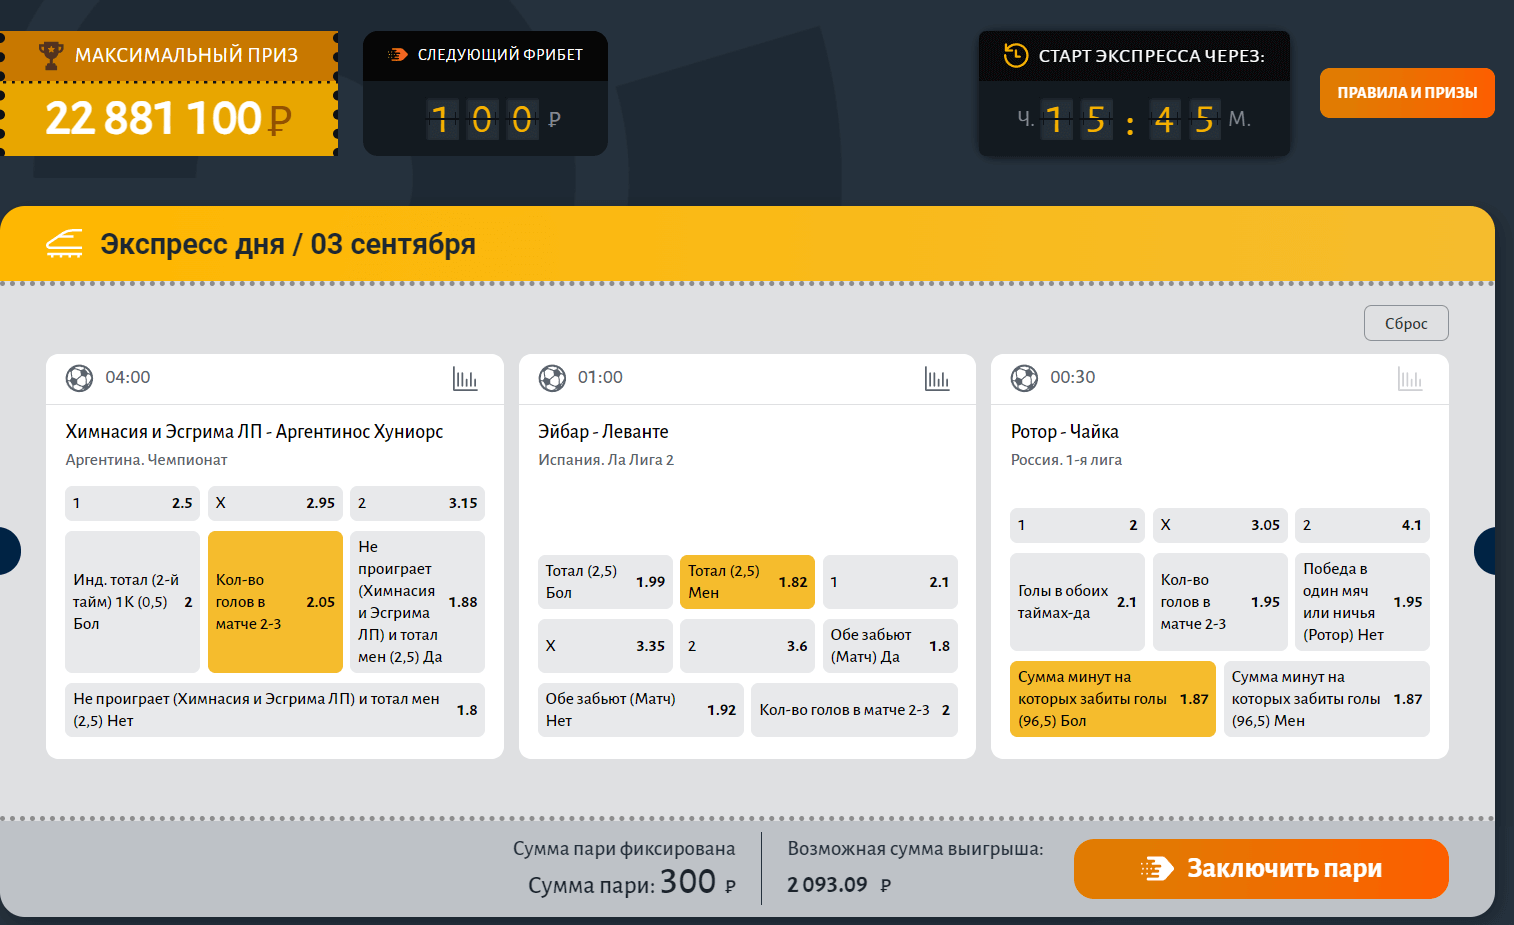The width and height of the screenshot is (1514, 925).
Task: Select draw X at 2.95 for Химнасия
Action: [x=275, y=503]
